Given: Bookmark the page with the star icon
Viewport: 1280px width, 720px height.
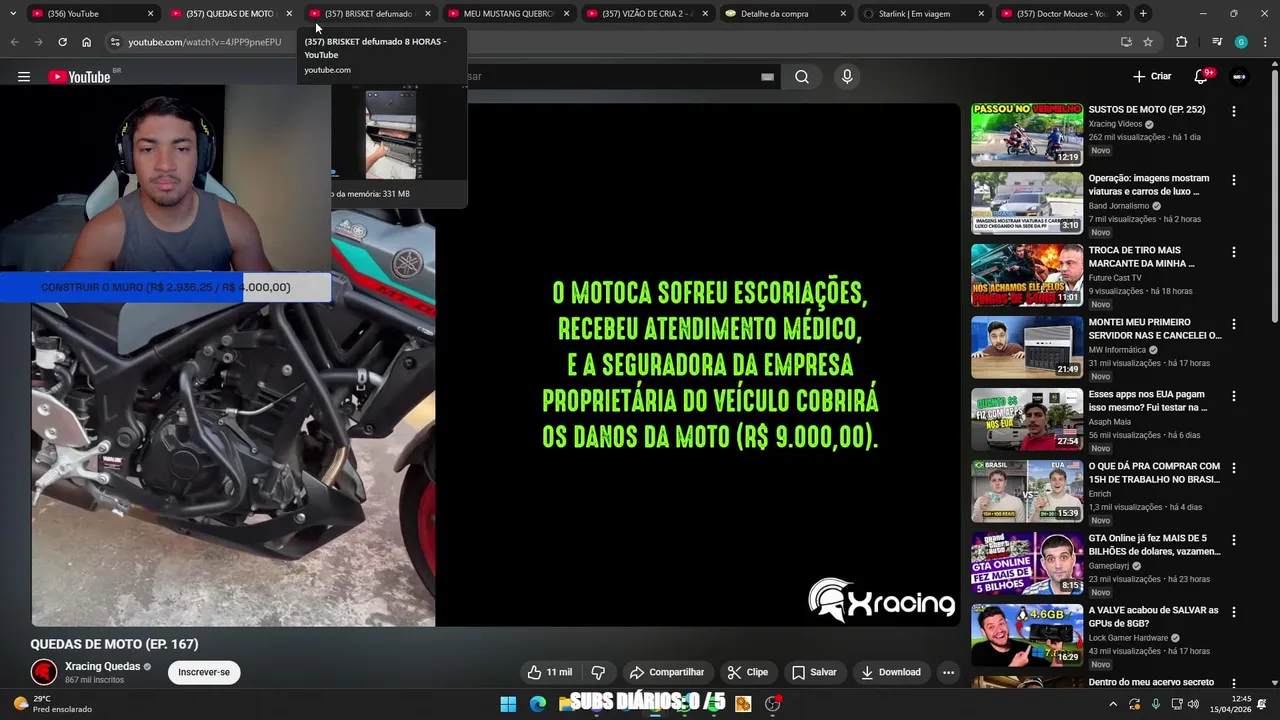Looking at the screenshot, I should tap(1148, 42).
